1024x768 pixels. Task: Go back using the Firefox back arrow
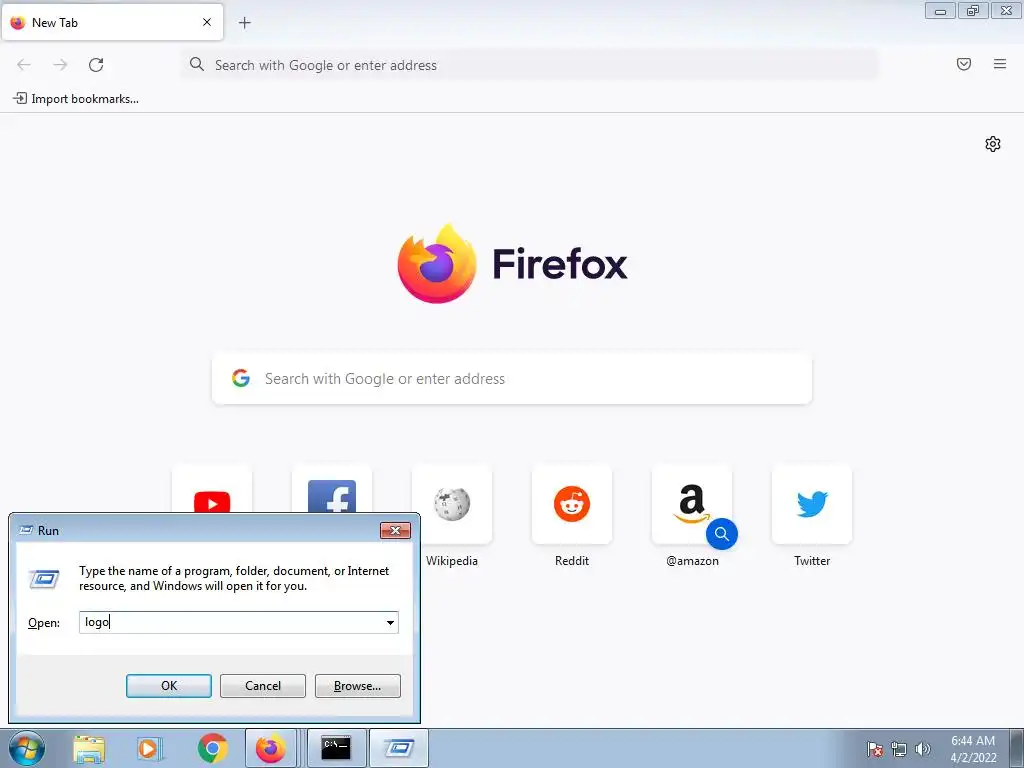click(x=24, y=65)
